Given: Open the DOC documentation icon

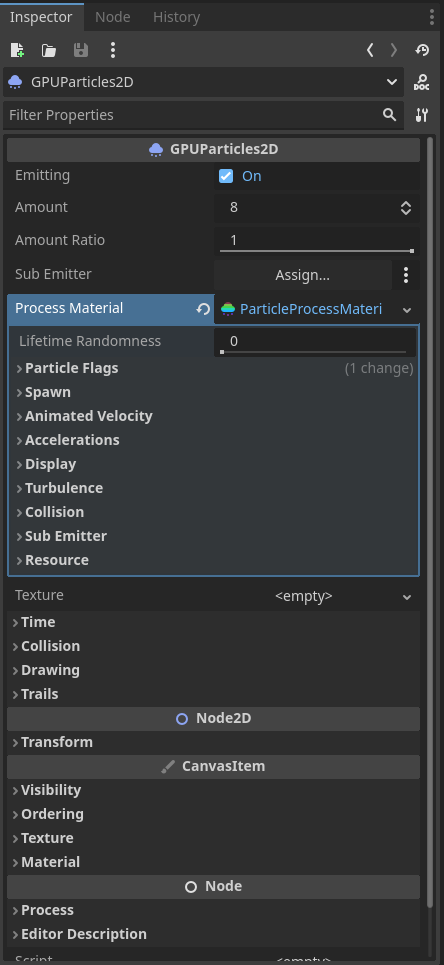Looking at the screenshot, I should point(422,82).
